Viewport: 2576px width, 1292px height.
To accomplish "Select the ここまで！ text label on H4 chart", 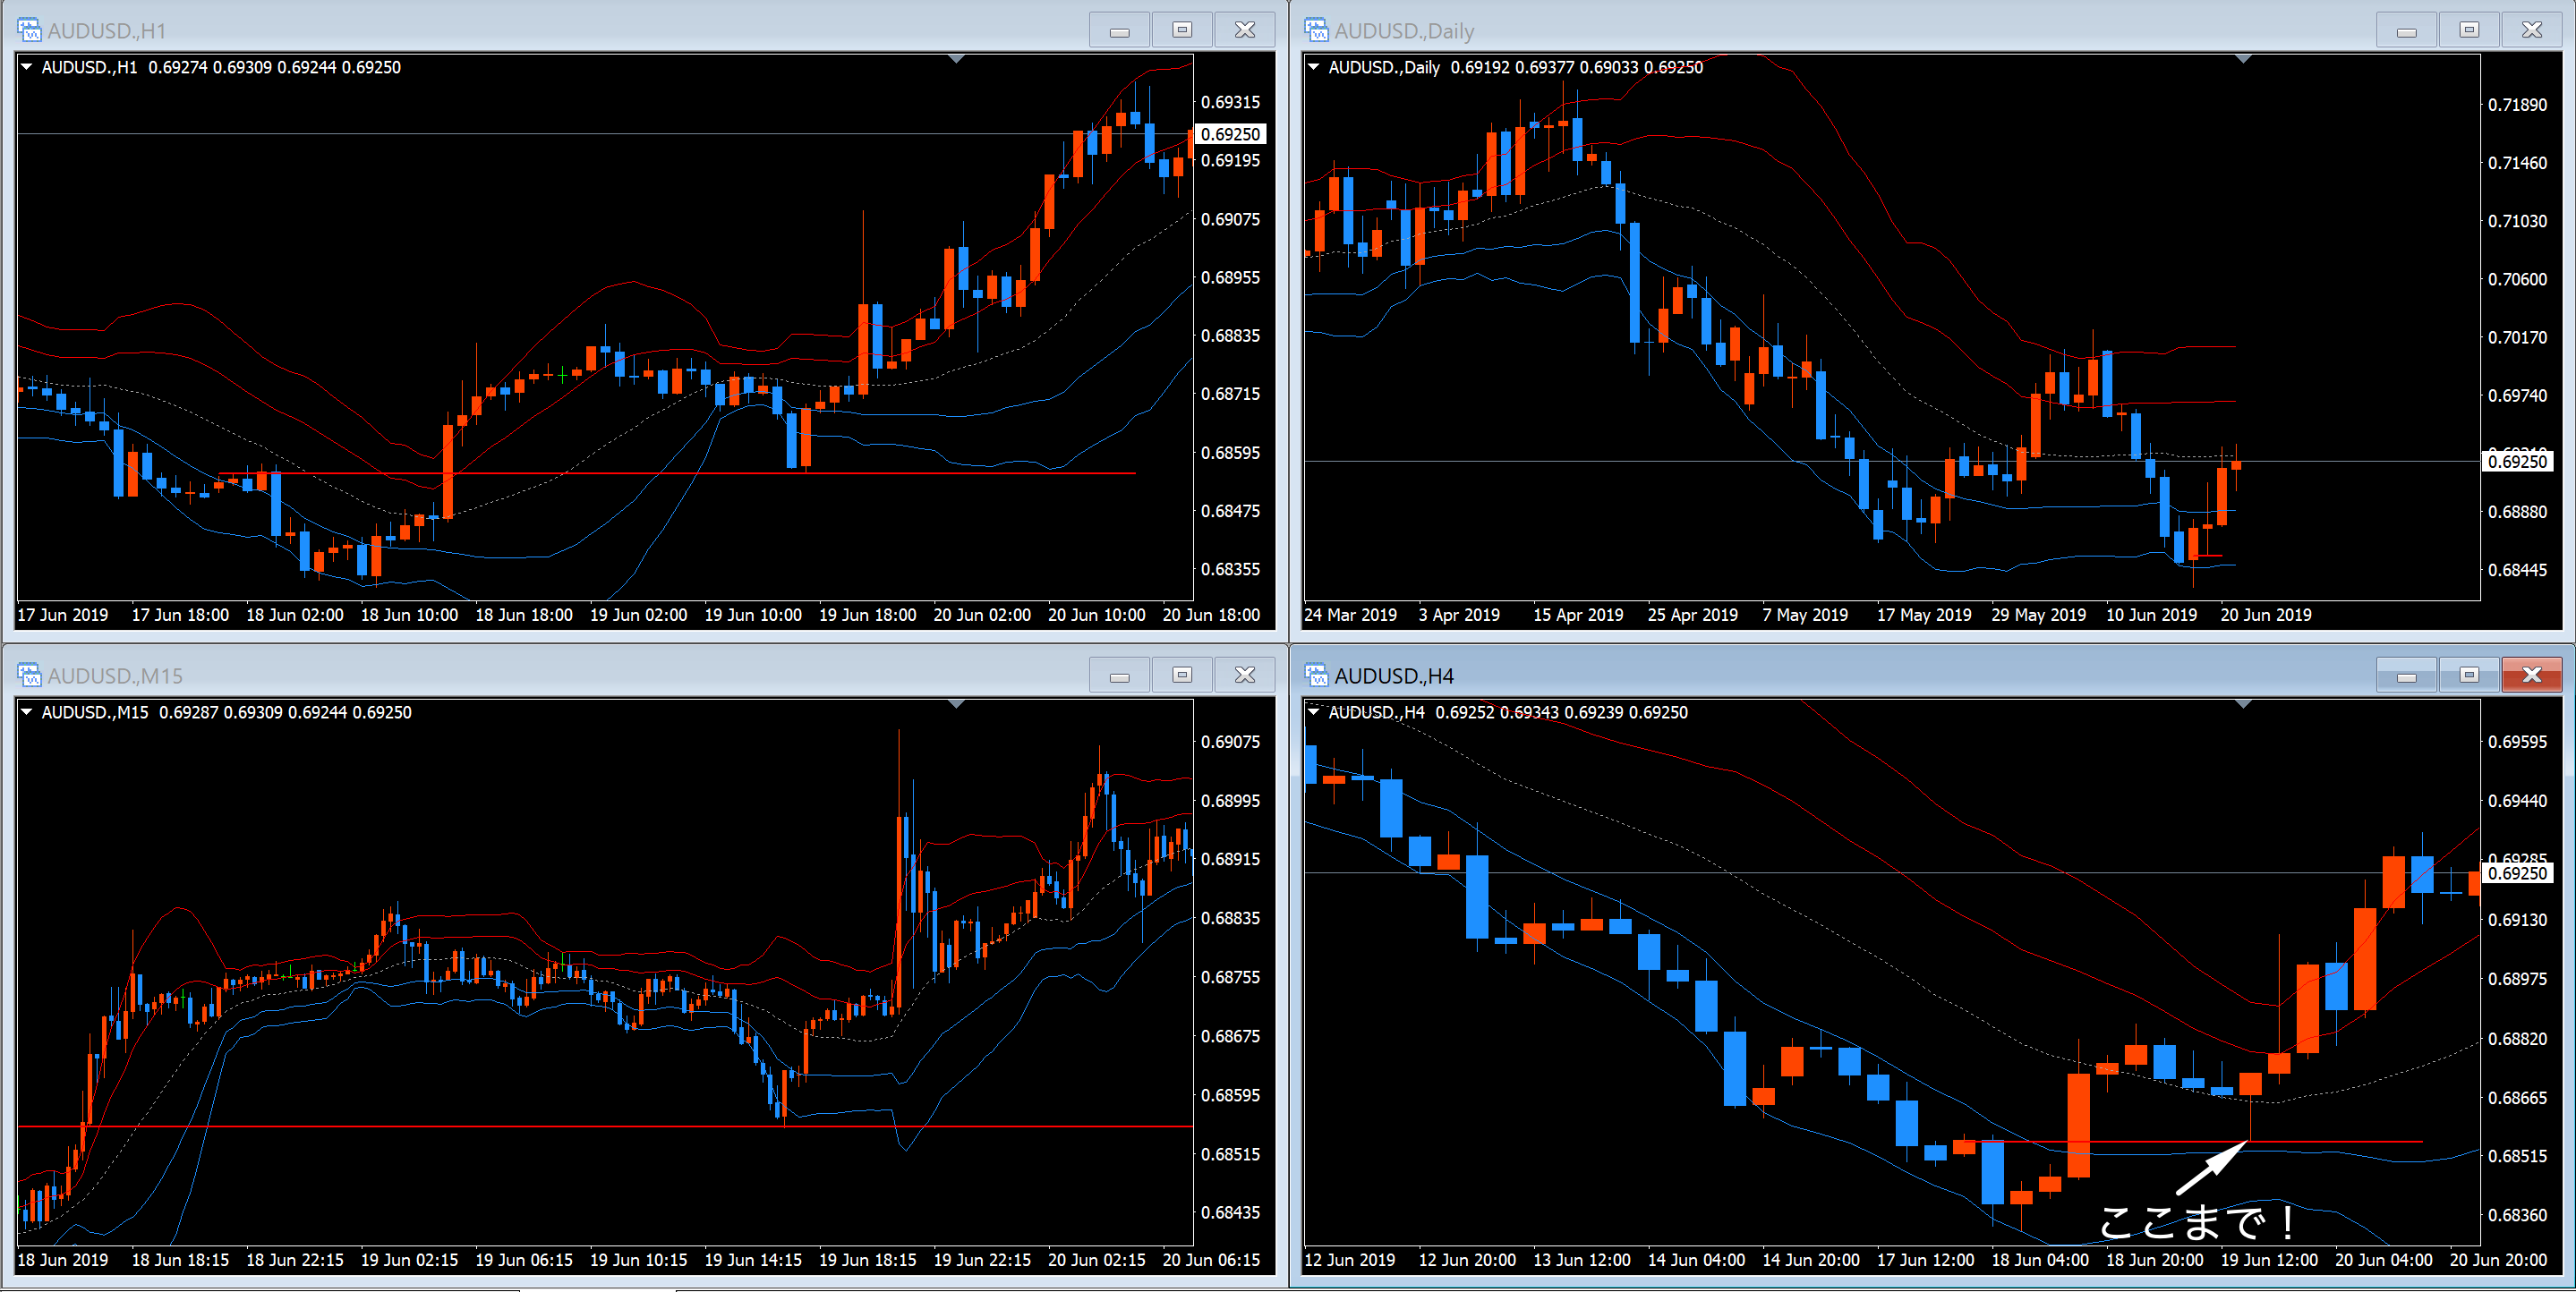I will click(2196, 1221).
